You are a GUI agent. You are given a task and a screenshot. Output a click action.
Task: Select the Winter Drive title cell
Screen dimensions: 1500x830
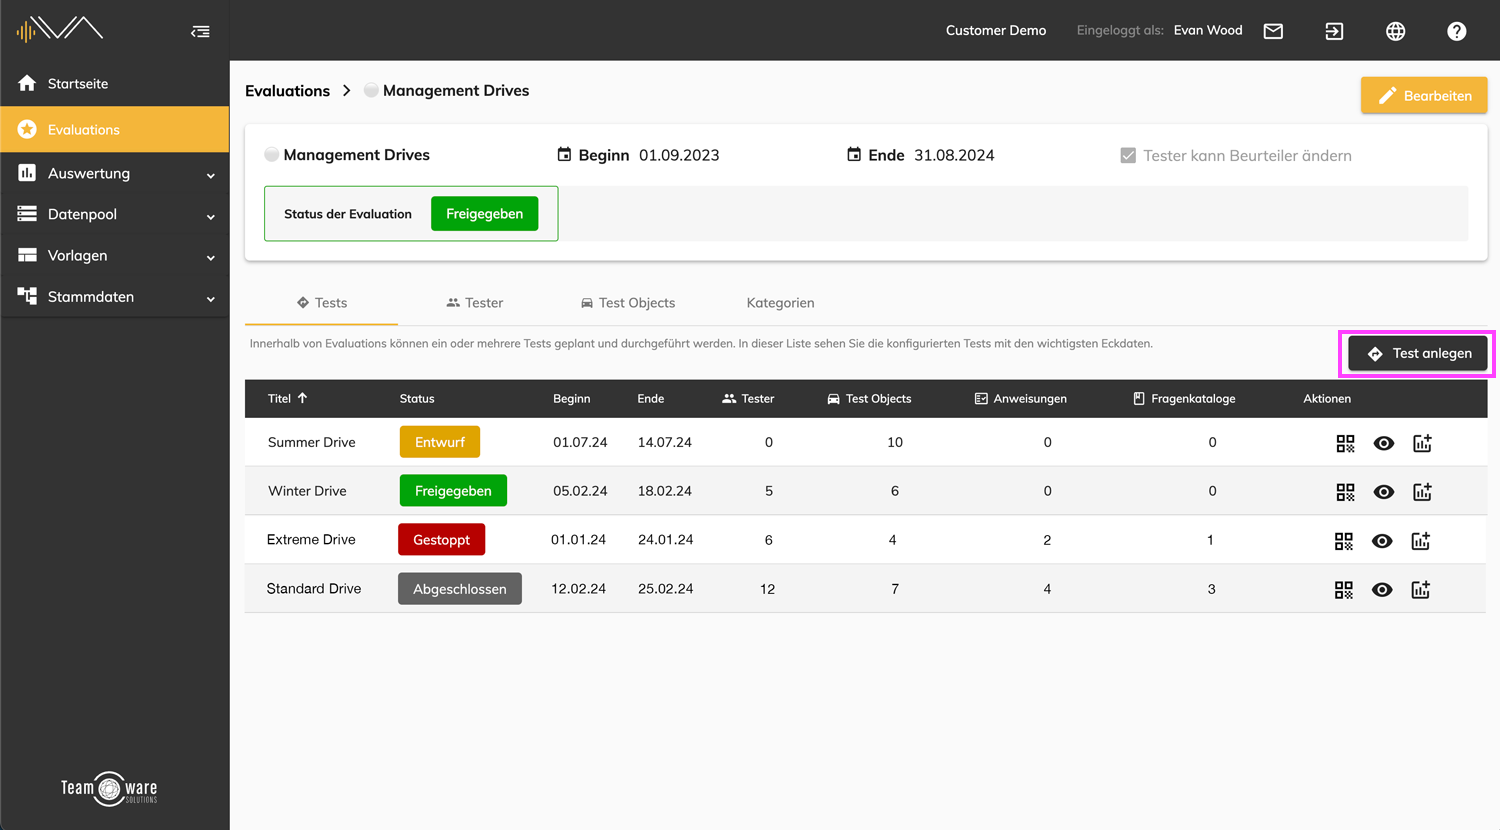pyautogui.click(x=307, y=491)
